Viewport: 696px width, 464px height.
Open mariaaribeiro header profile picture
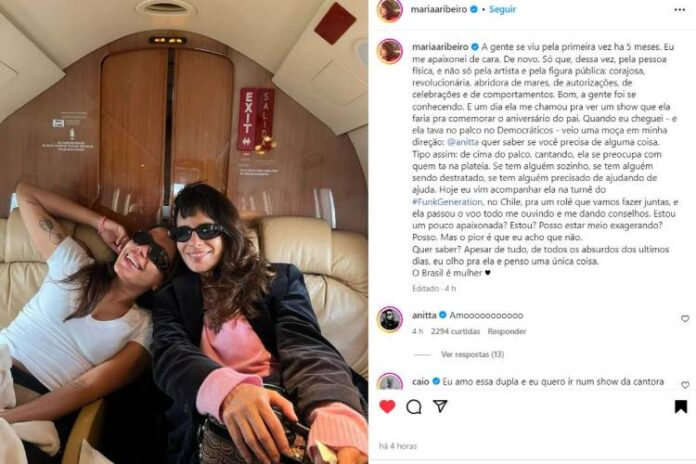(390, 10)
